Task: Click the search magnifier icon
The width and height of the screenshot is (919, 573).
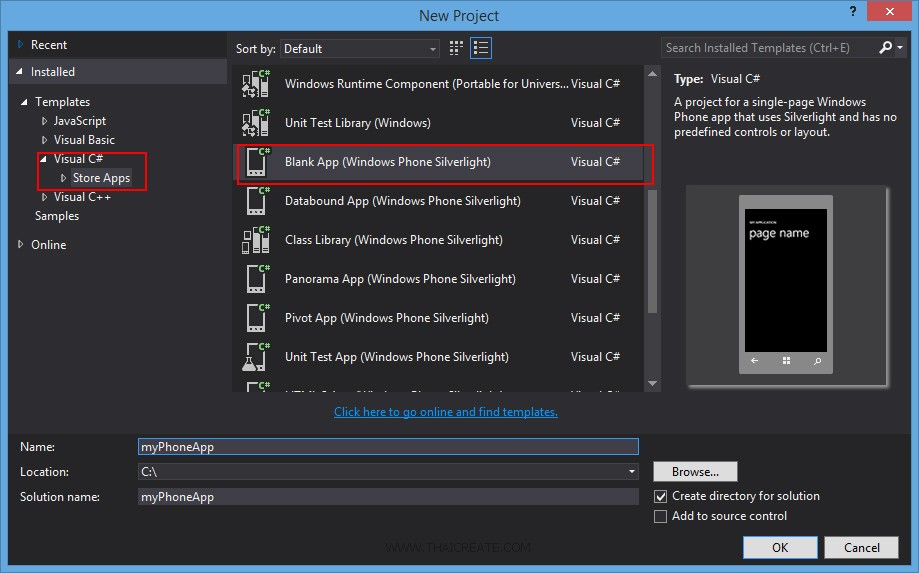Action: coord(885,48)
